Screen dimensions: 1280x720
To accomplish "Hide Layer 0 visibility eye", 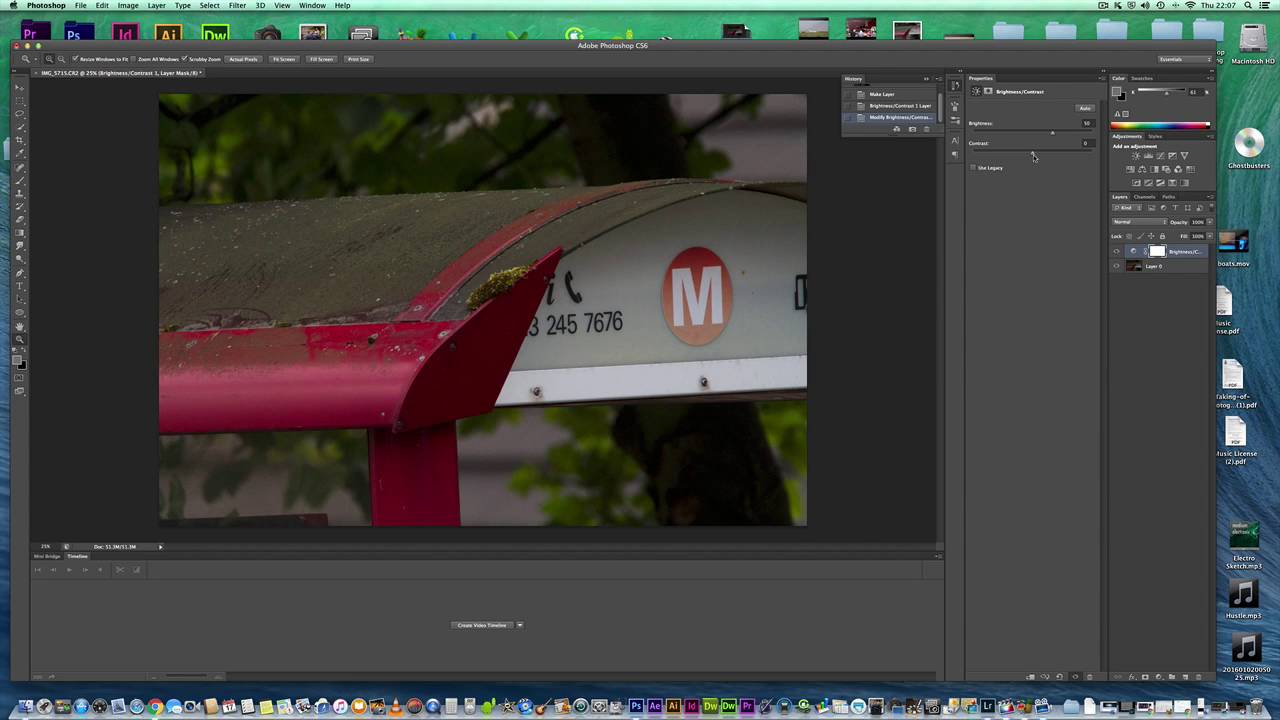I will pyautogui.click(x=1116, y=266).
